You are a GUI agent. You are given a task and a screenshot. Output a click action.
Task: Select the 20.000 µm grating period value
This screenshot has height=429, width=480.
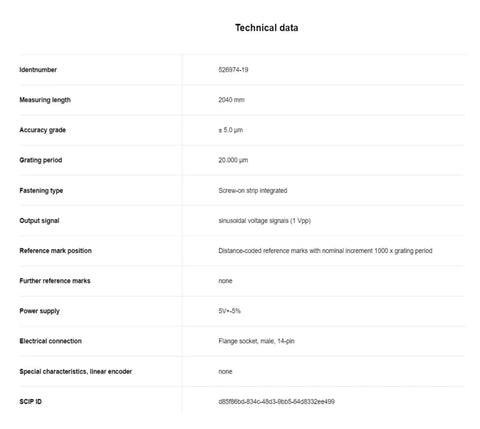point(233,160)
